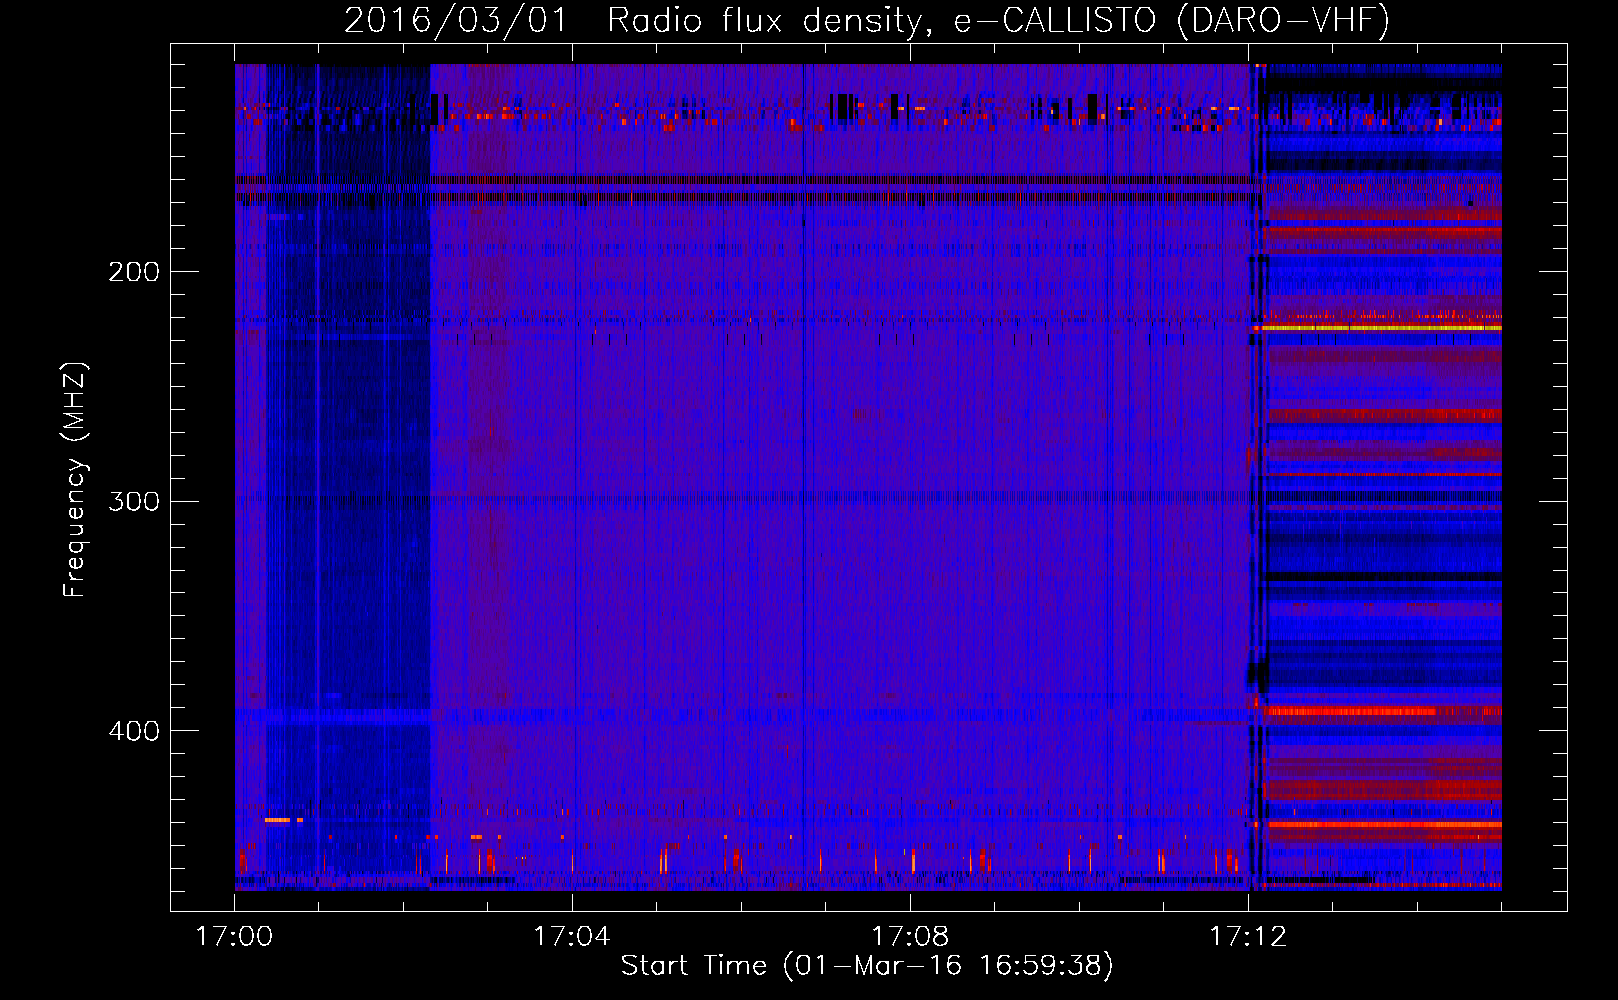Screen dimensions: 1618x1000
Task: Select the 17:04 time tick label
Action: tap(571, 937)
